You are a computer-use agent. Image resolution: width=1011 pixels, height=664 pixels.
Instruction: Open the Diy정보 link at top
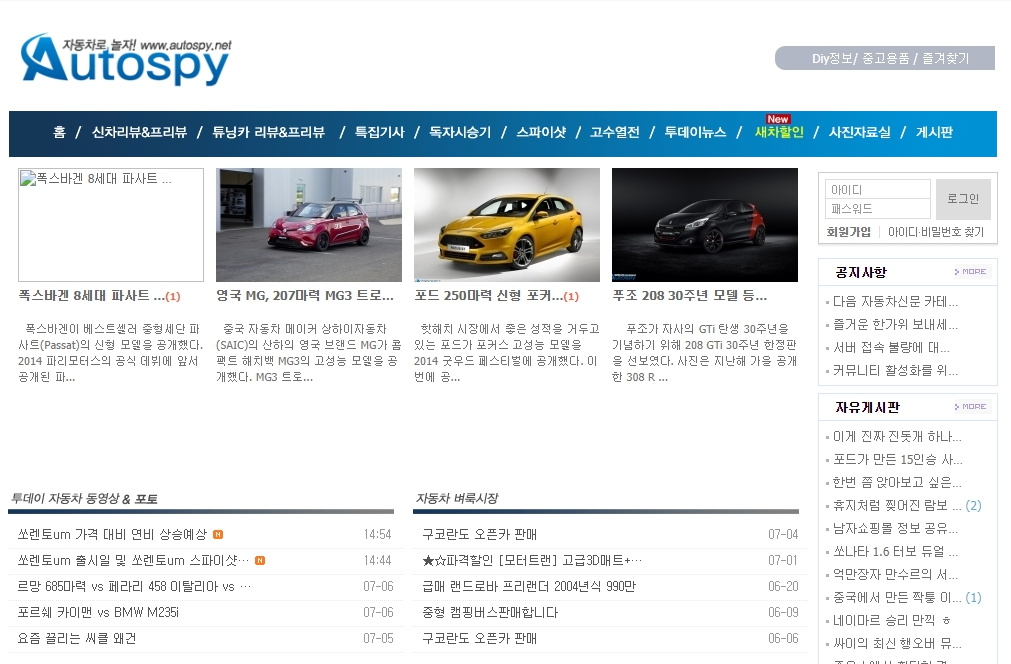831,59
